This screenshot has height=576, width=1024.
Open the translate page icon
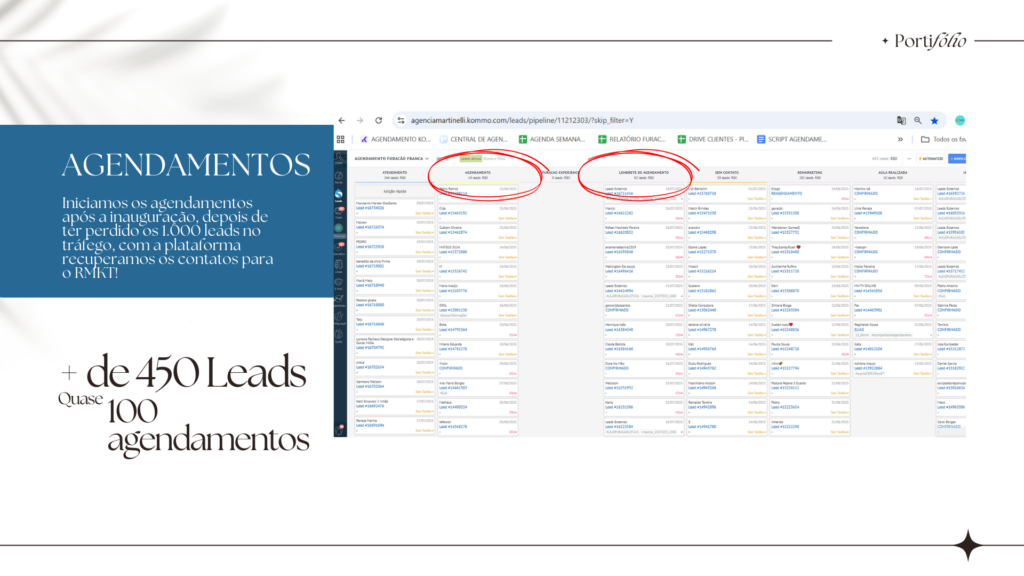coord(901,120)
